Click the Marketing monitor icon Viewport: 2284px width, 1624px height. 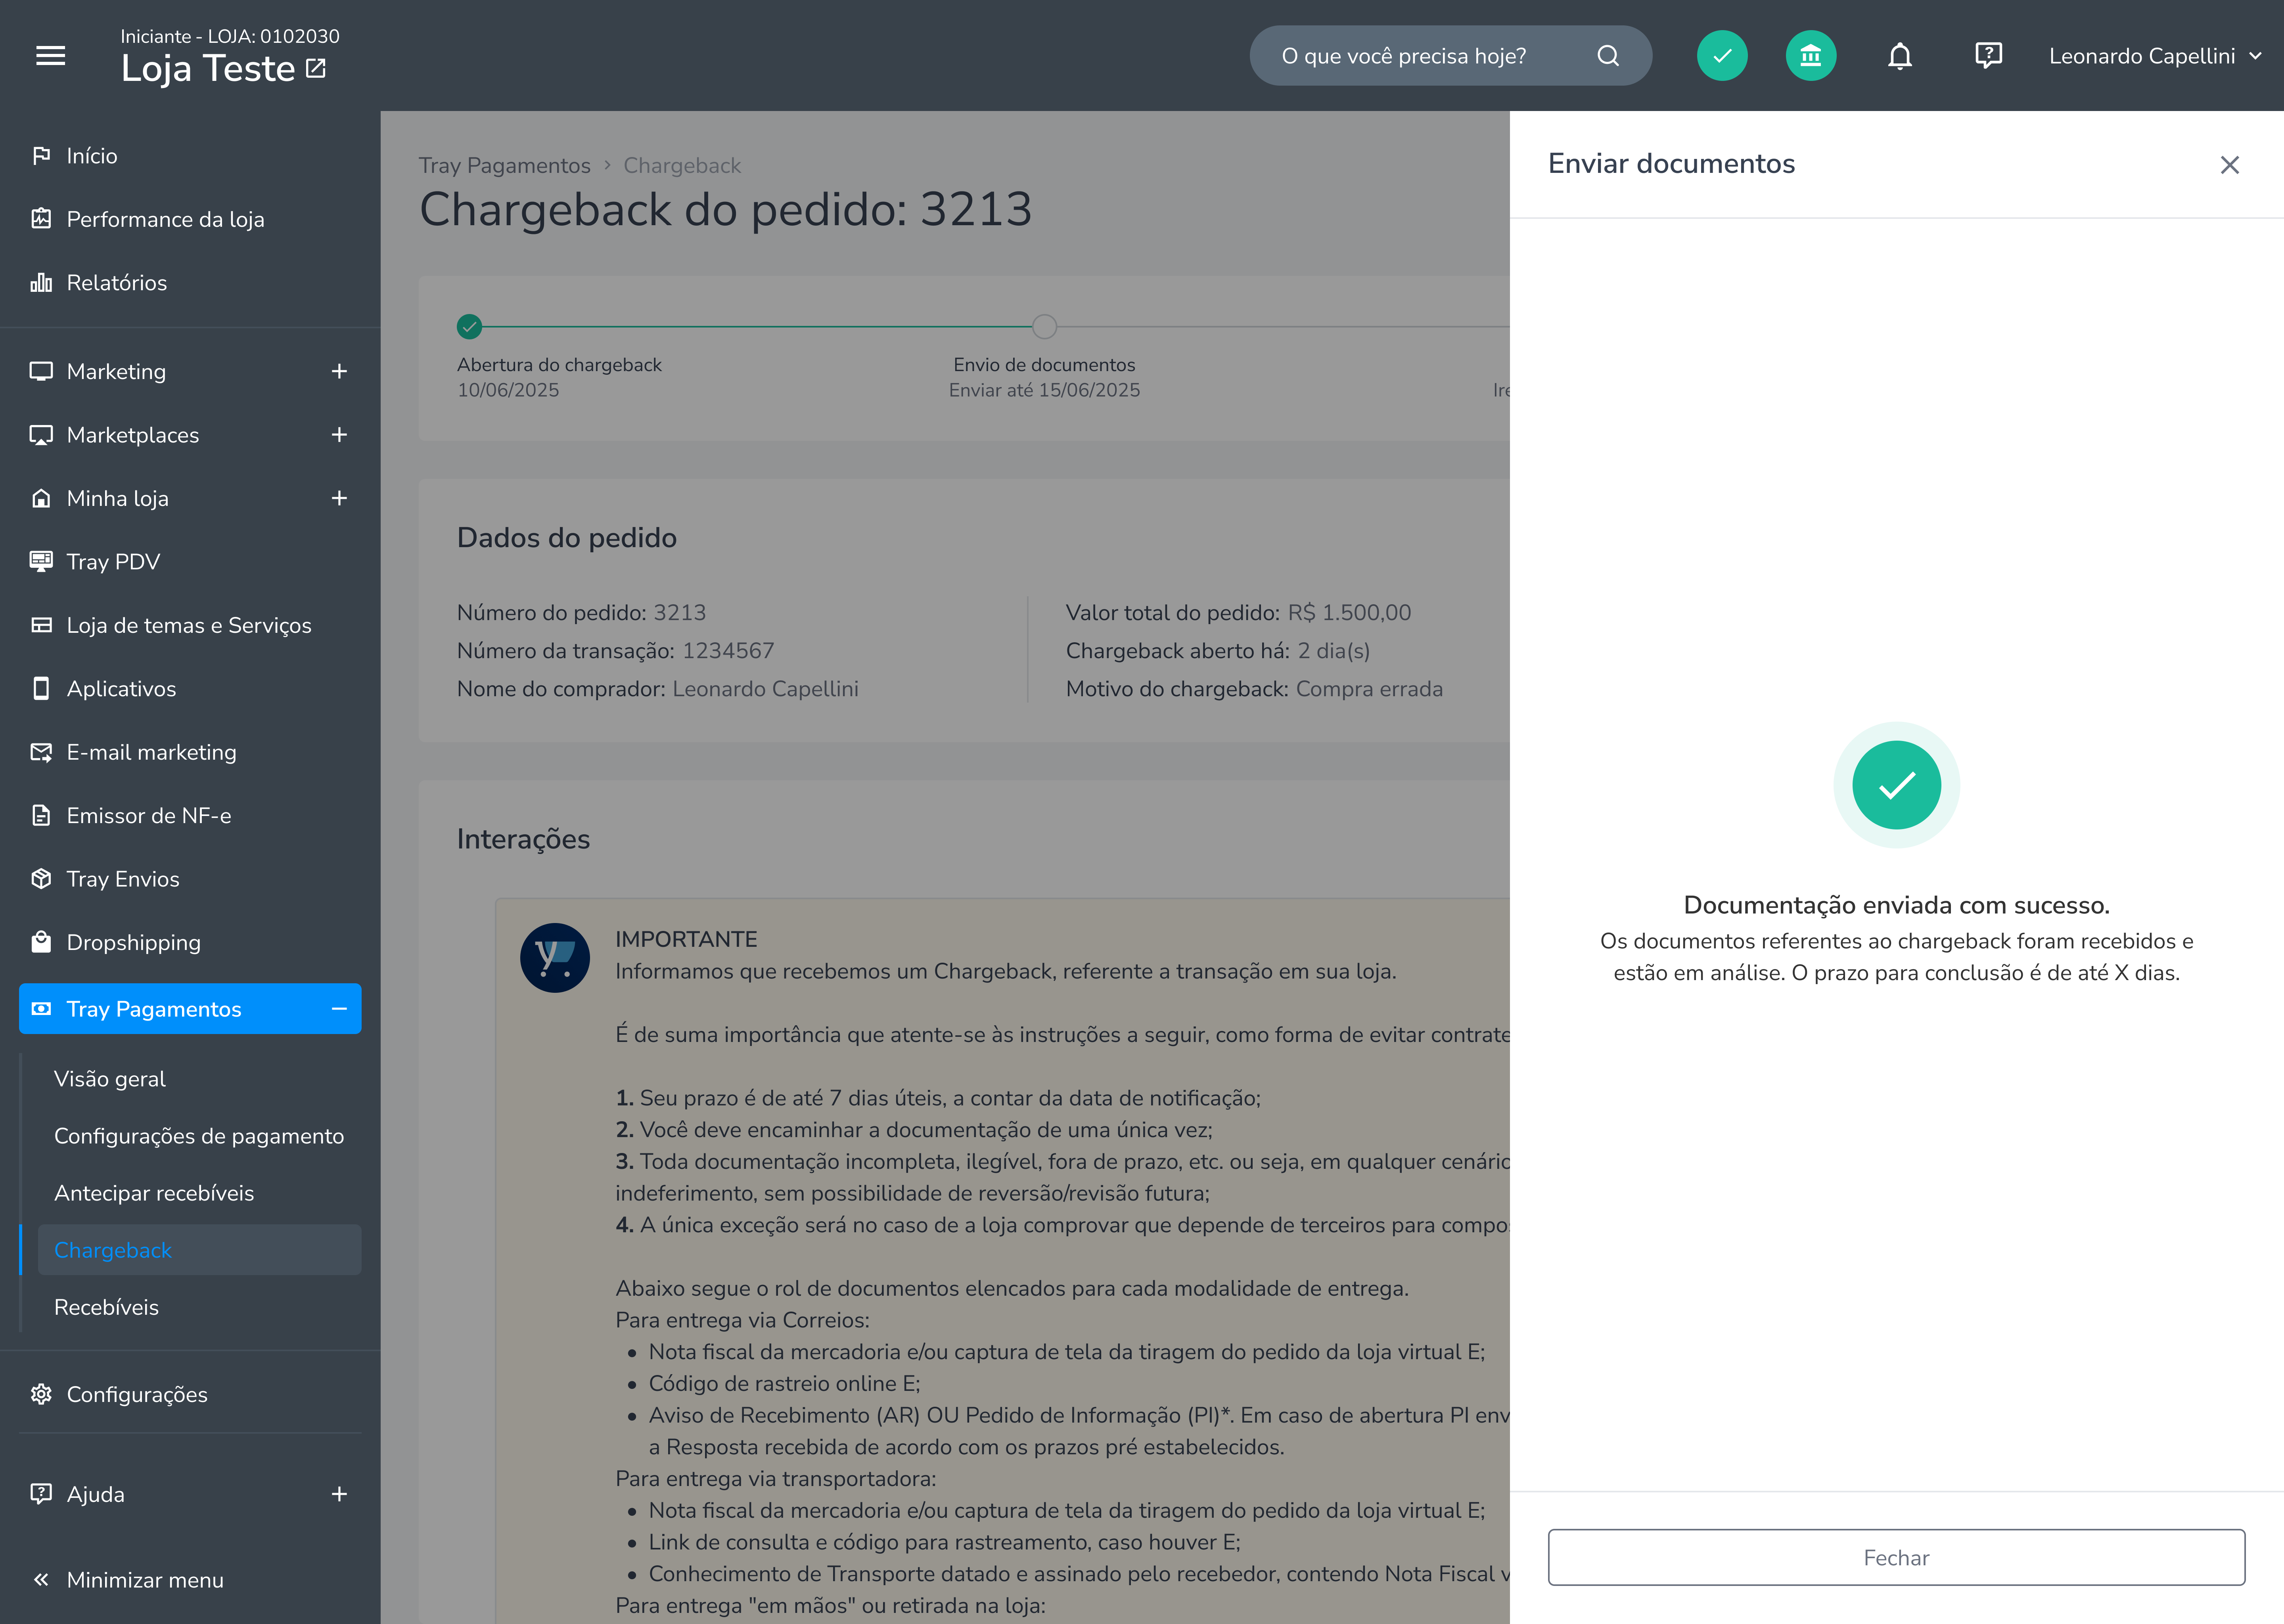(41, 371)
